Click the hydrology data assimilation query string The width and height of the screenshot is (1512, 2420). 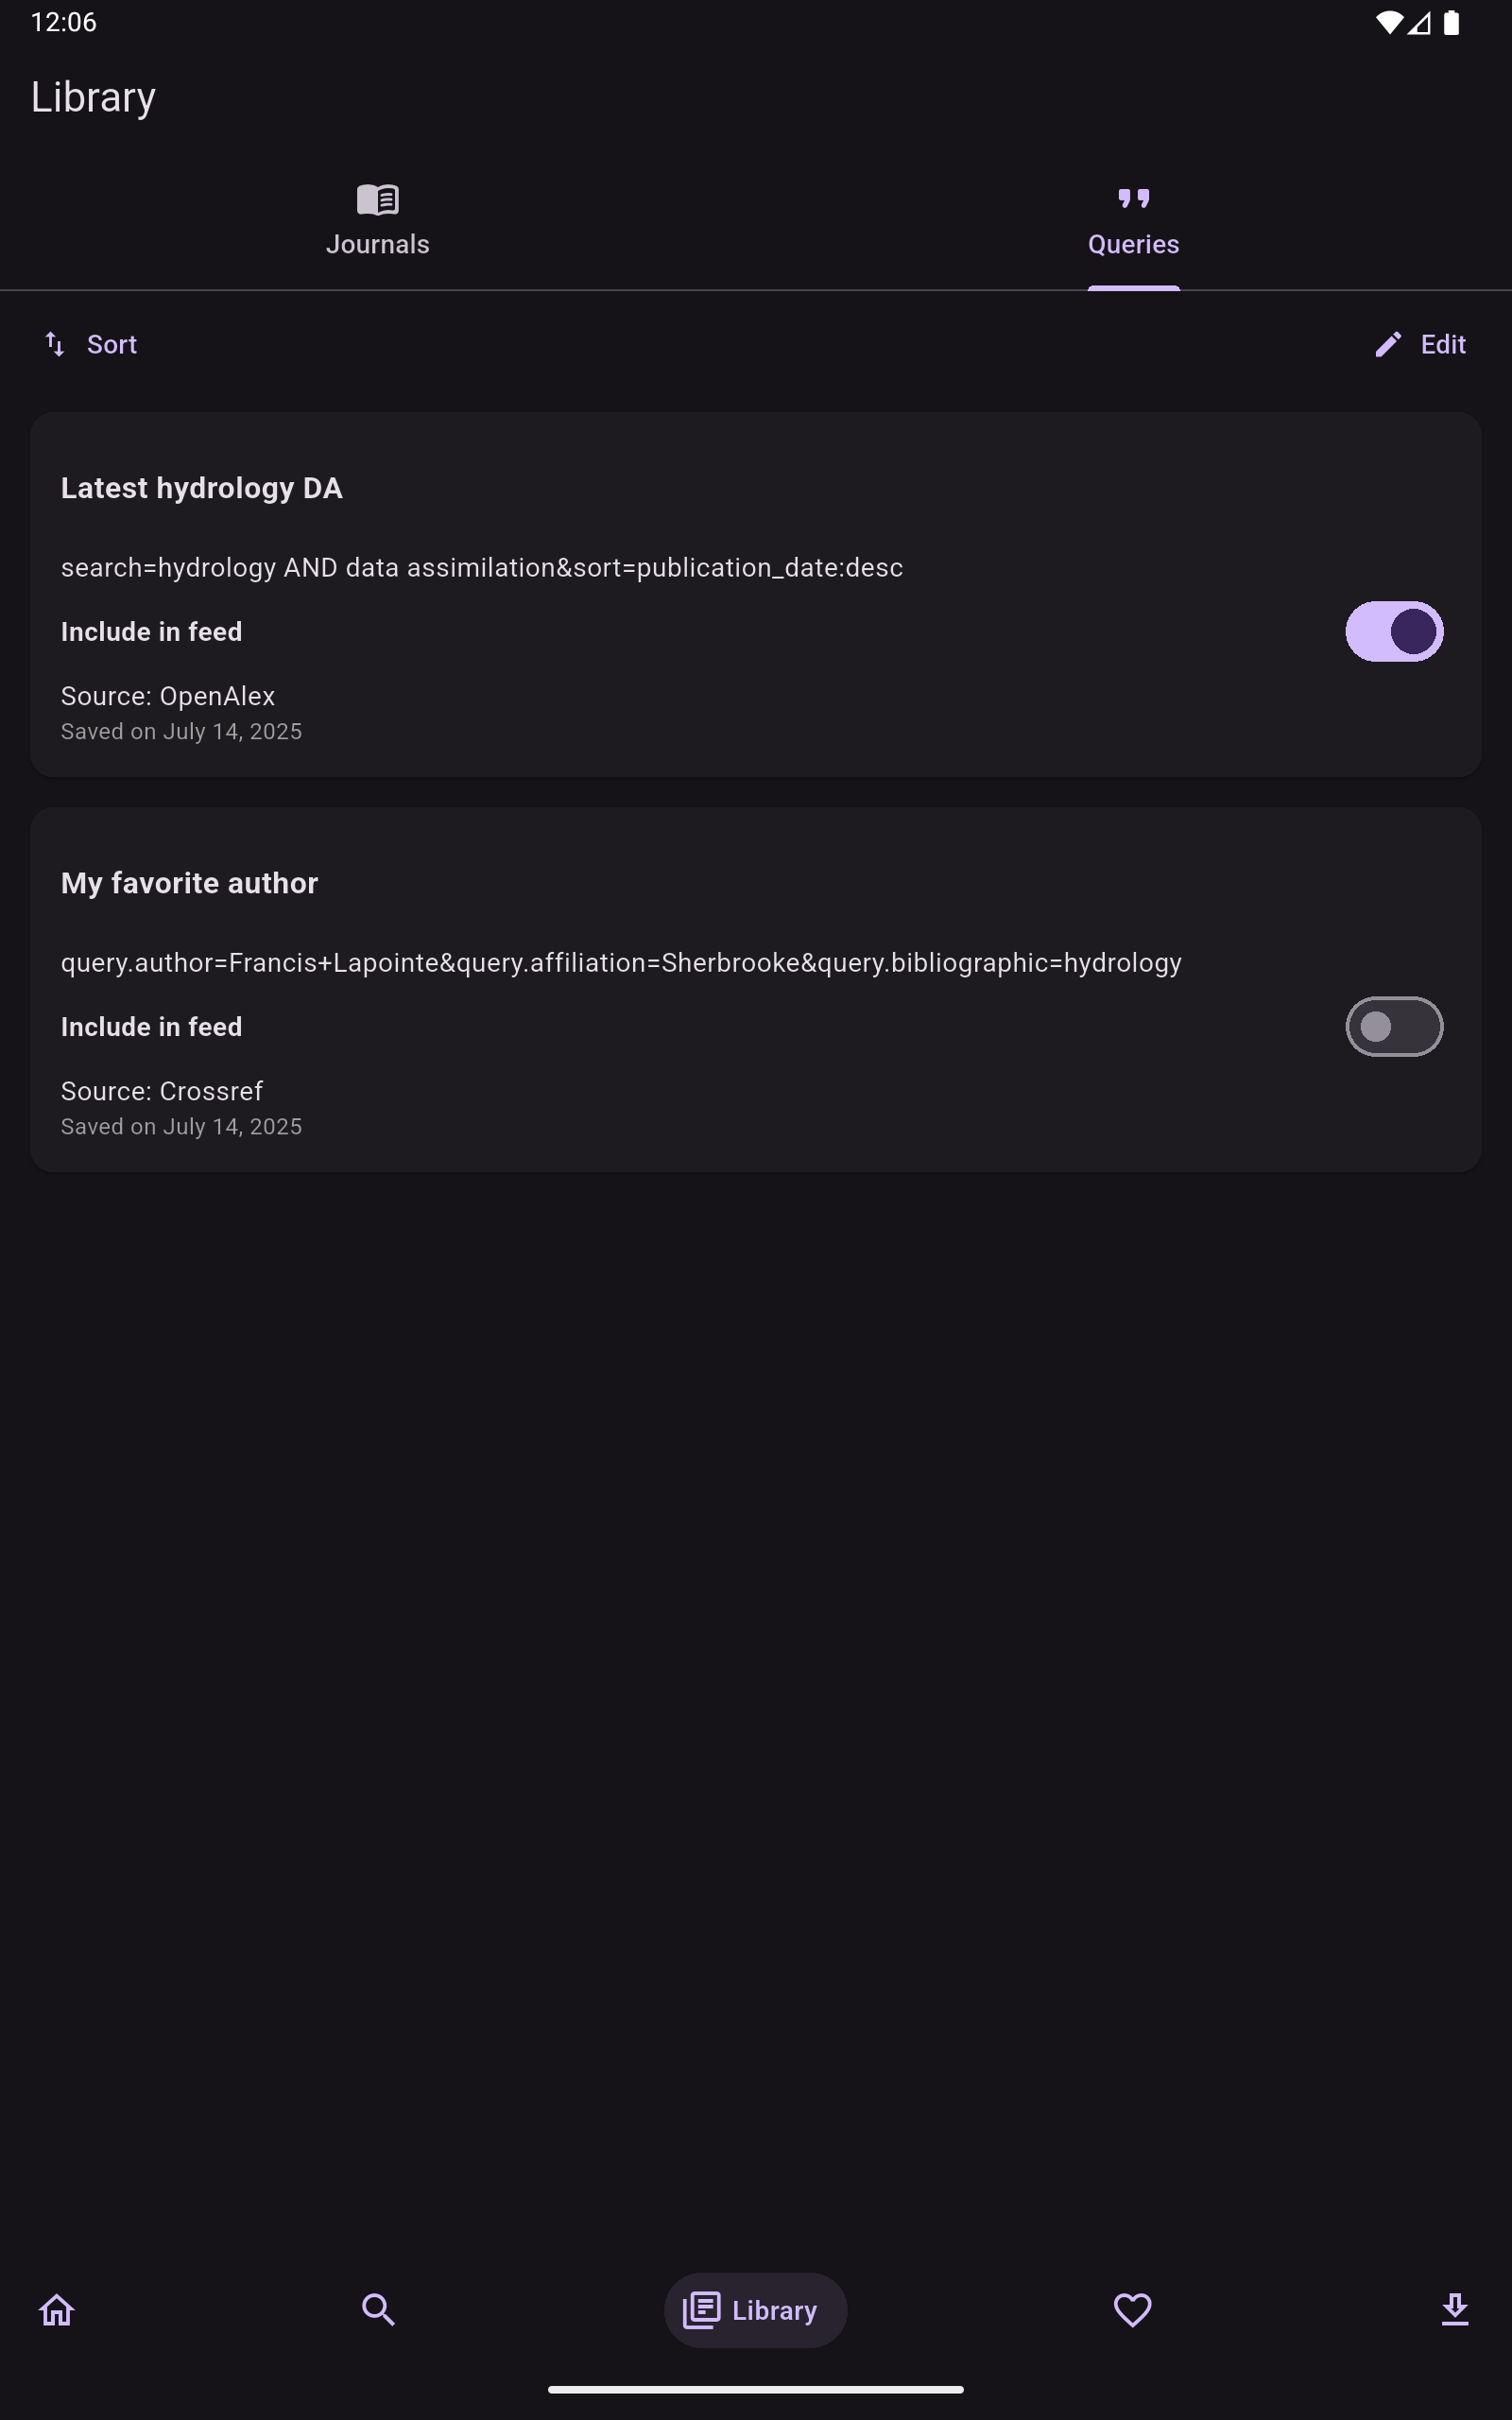pyautogui.click(x=482, y=567)
